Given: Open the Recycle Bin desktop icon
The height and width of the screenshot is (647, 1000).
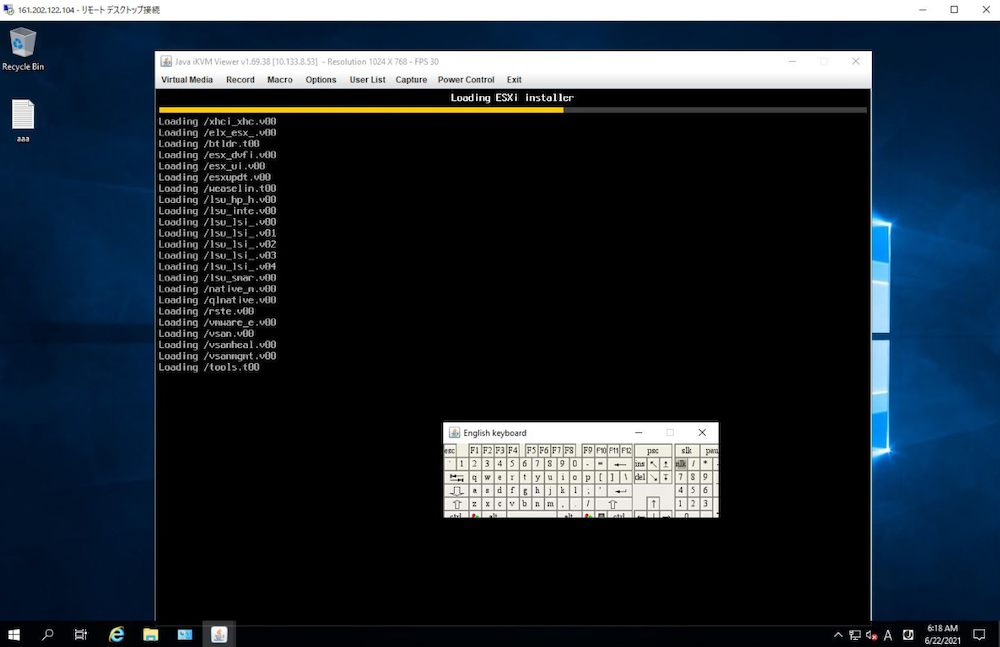Looking at the screenshot, I should point(23,49).
